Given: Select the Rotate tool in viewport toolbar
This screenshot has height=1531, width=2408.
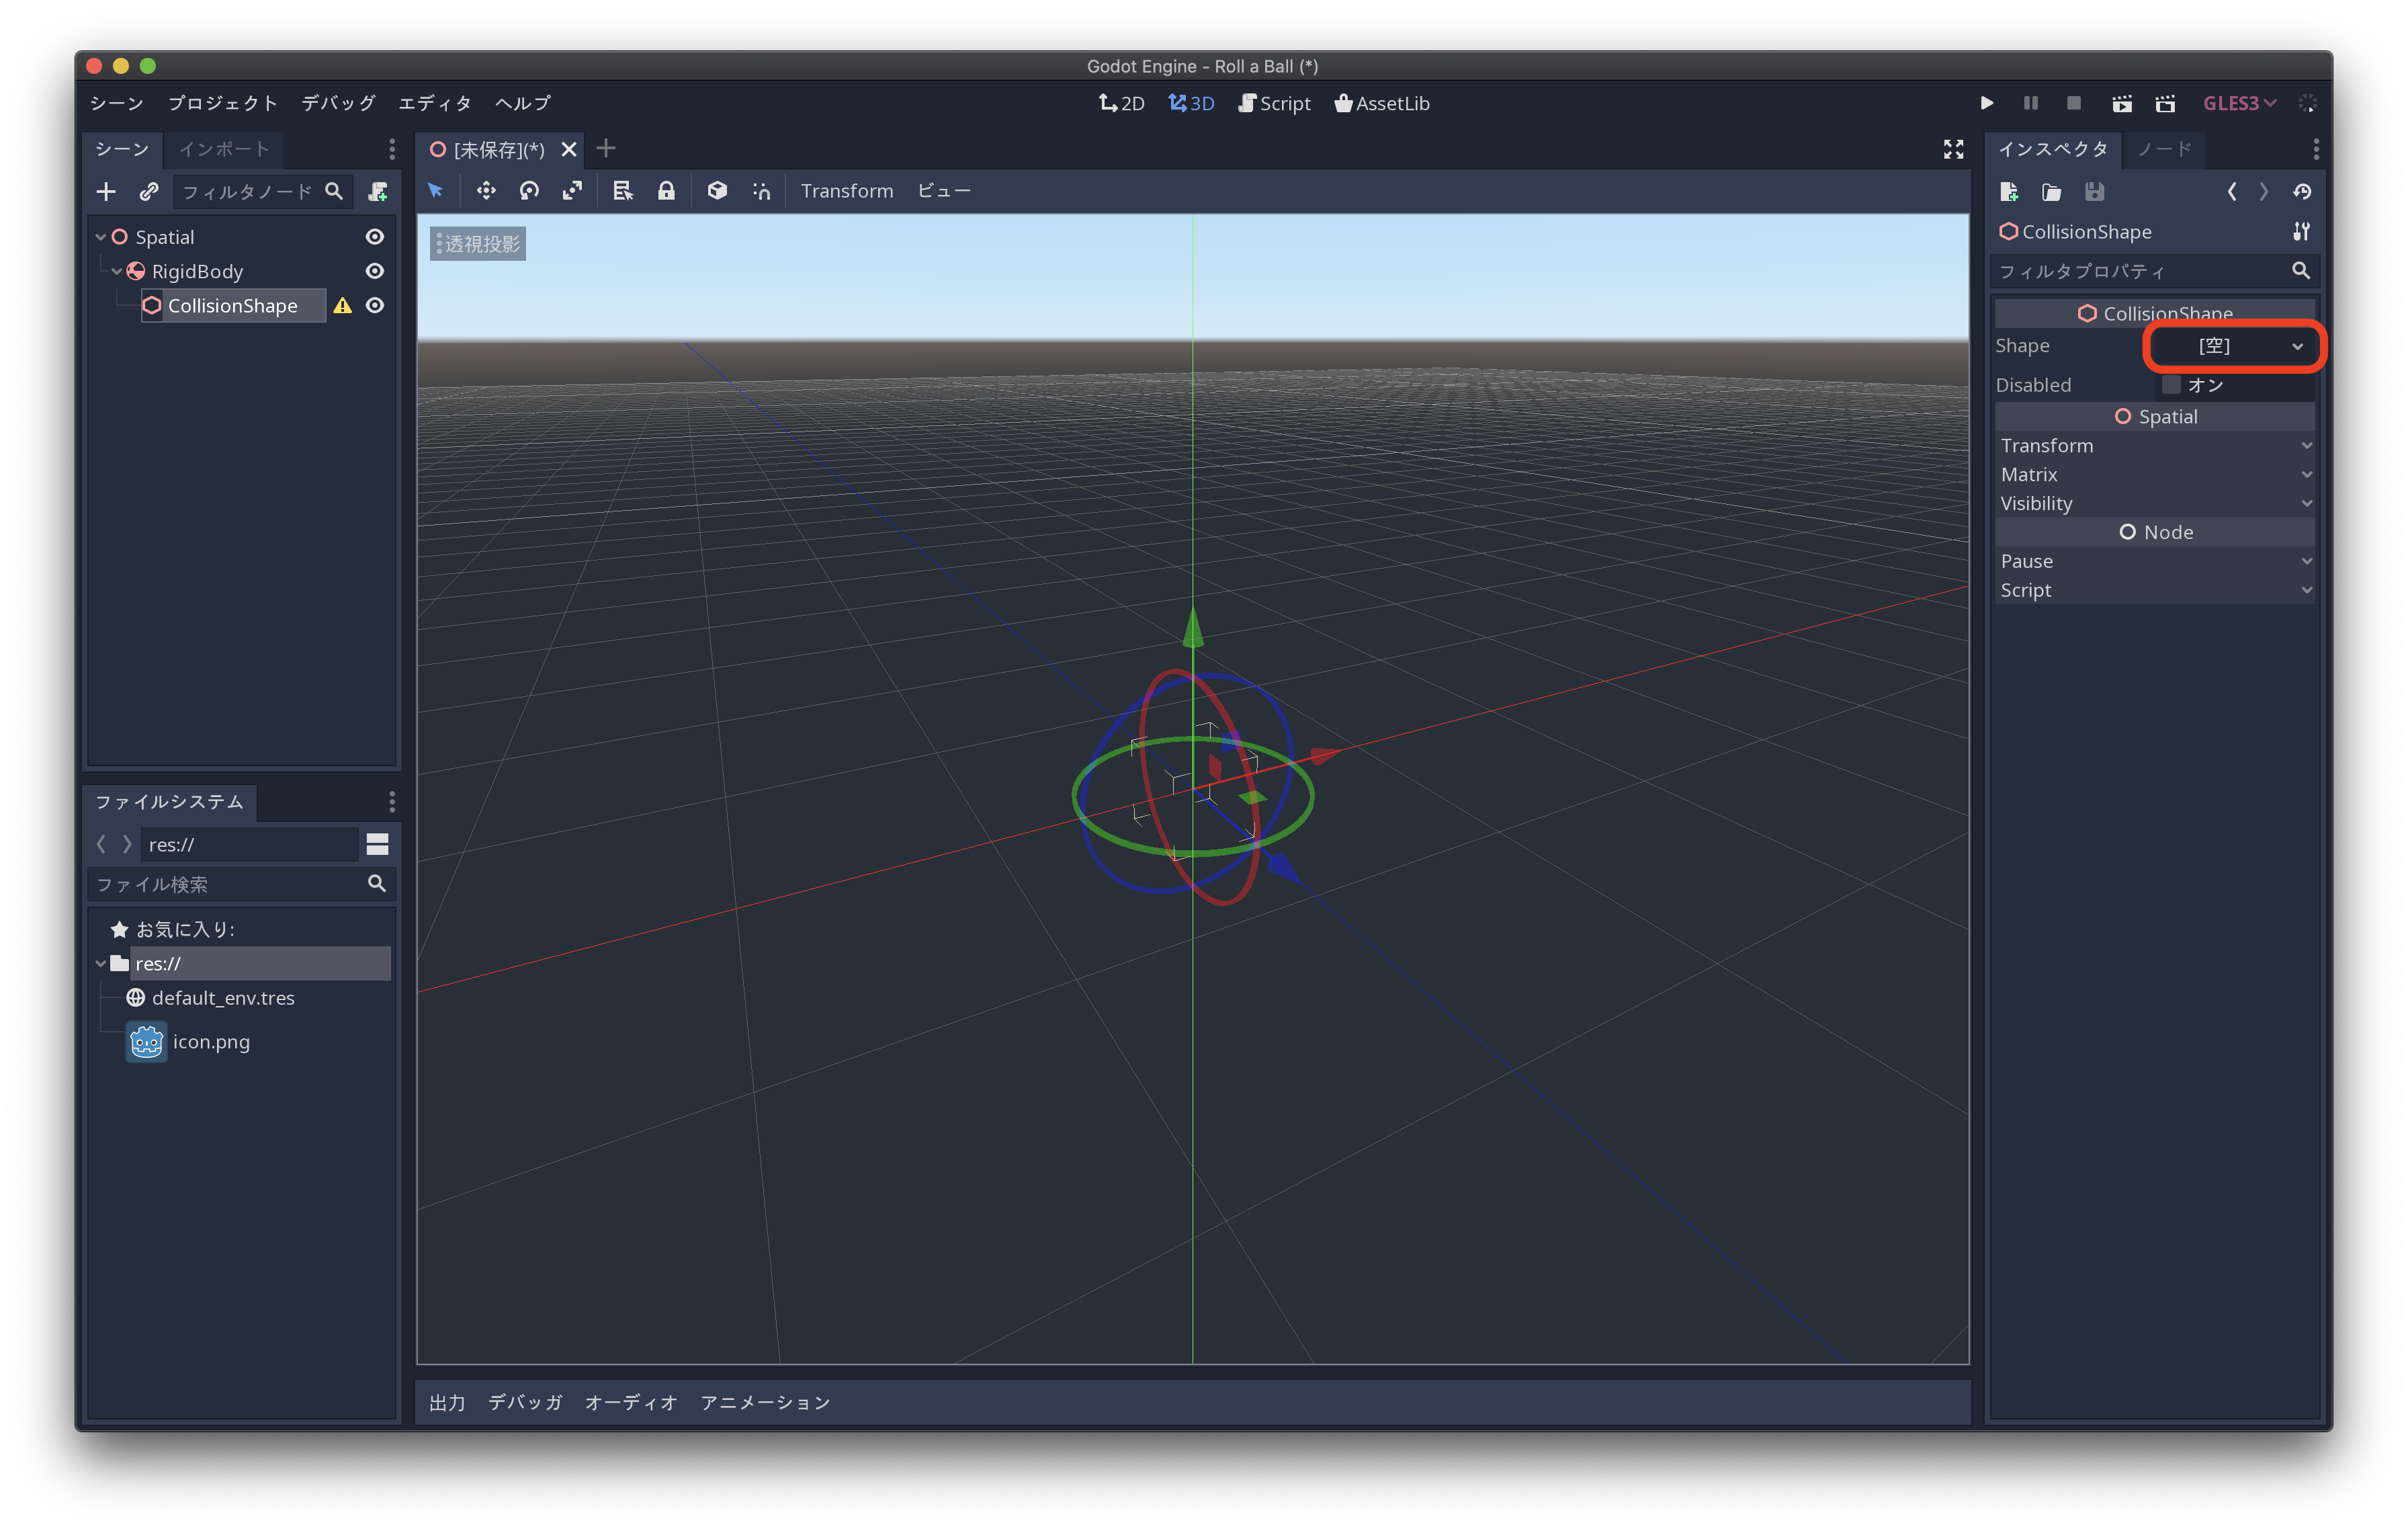Looking at the screenshot, I should pos(527,190).
